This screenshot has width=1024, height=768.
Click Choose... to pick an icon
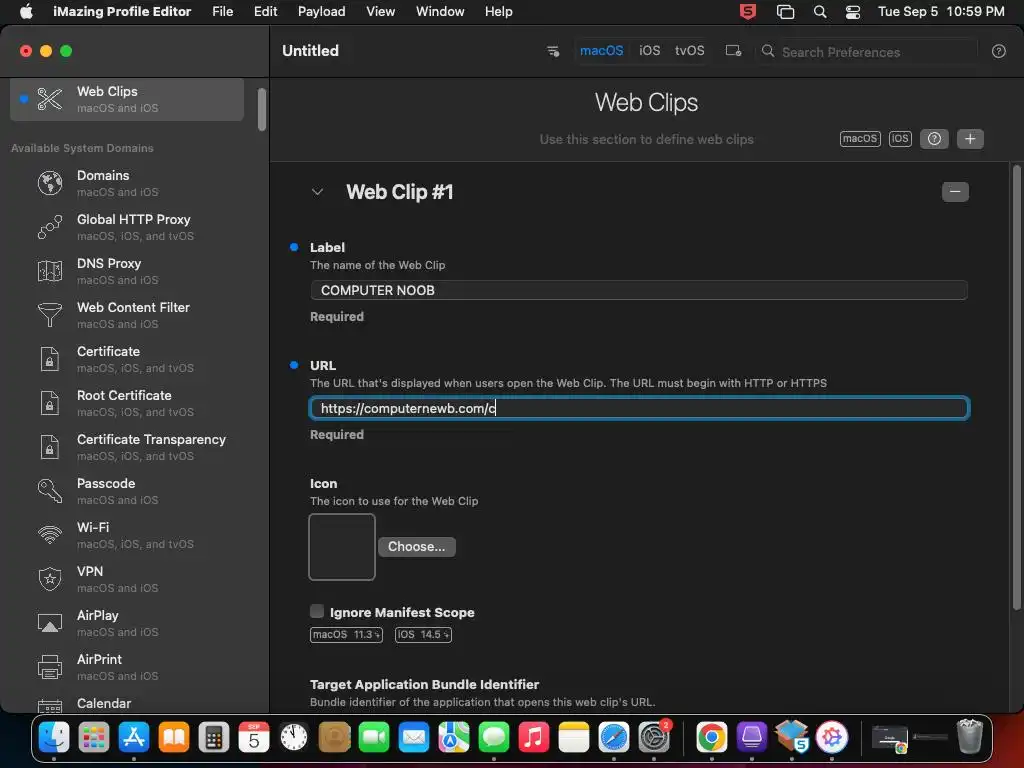417,547
